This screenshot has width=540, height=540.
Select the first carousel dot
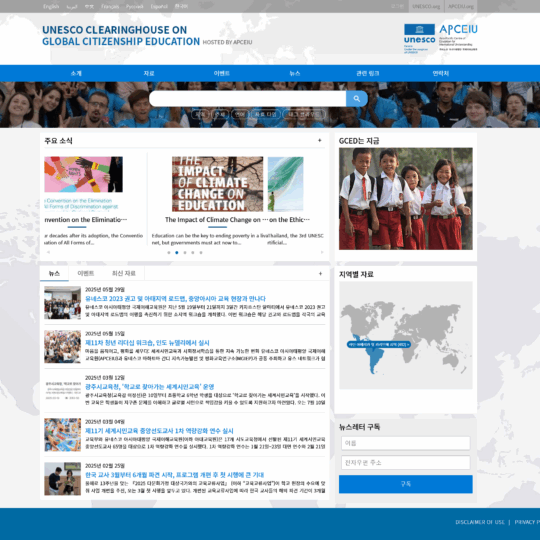tap(169, 252)
